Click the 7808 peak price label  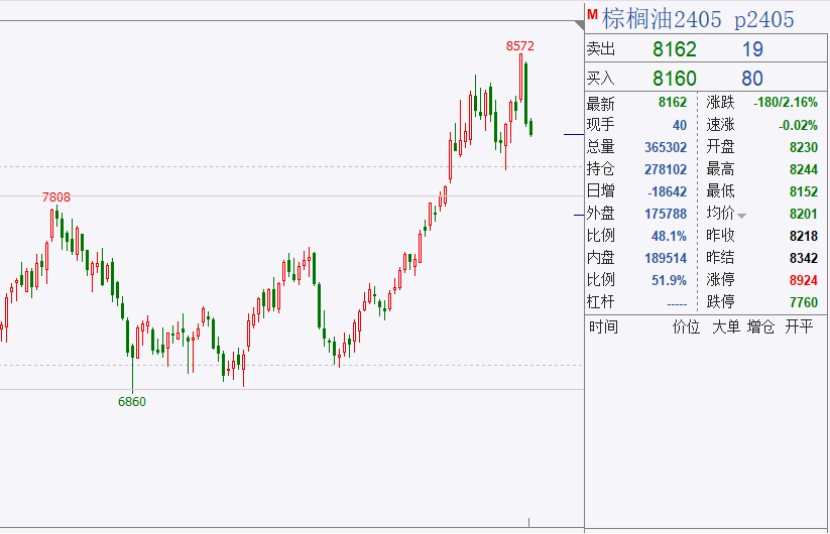tap(56, 197)
